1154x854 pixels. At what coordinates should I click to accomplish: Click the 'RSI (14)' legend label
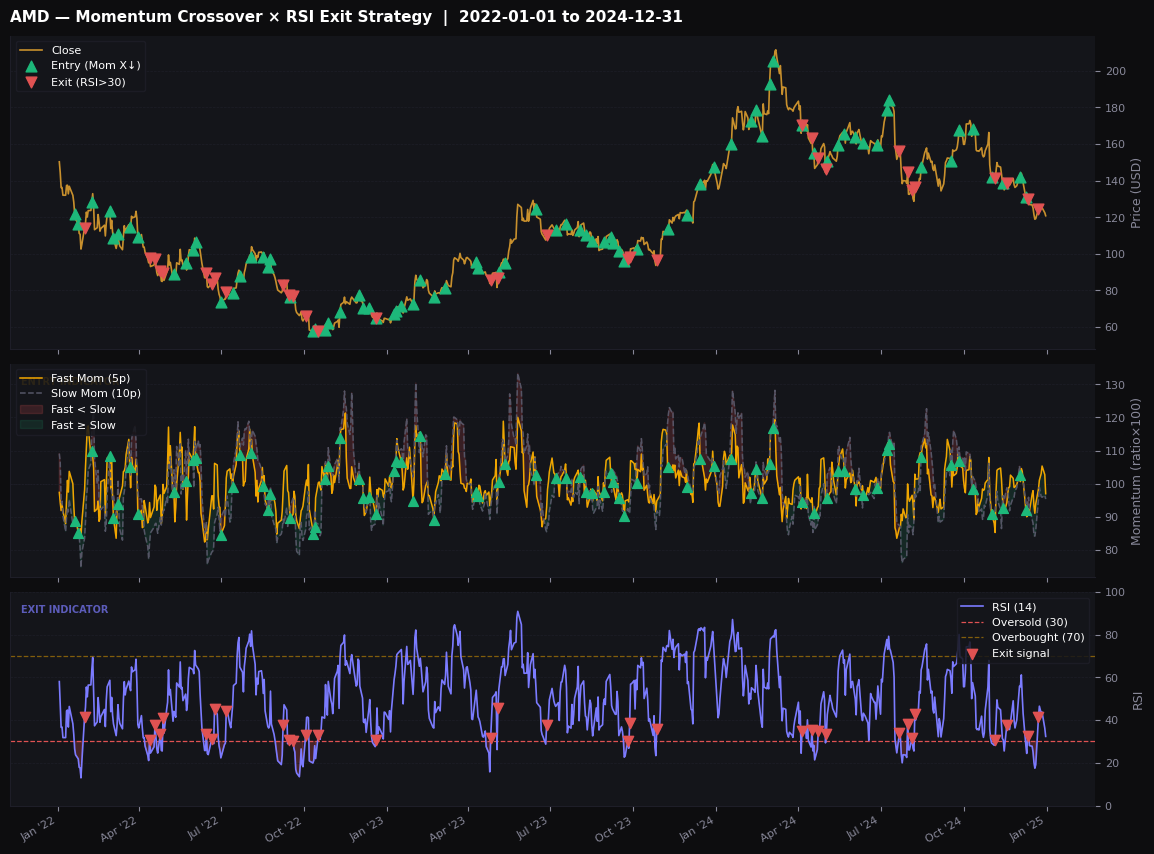(1014, 607)
